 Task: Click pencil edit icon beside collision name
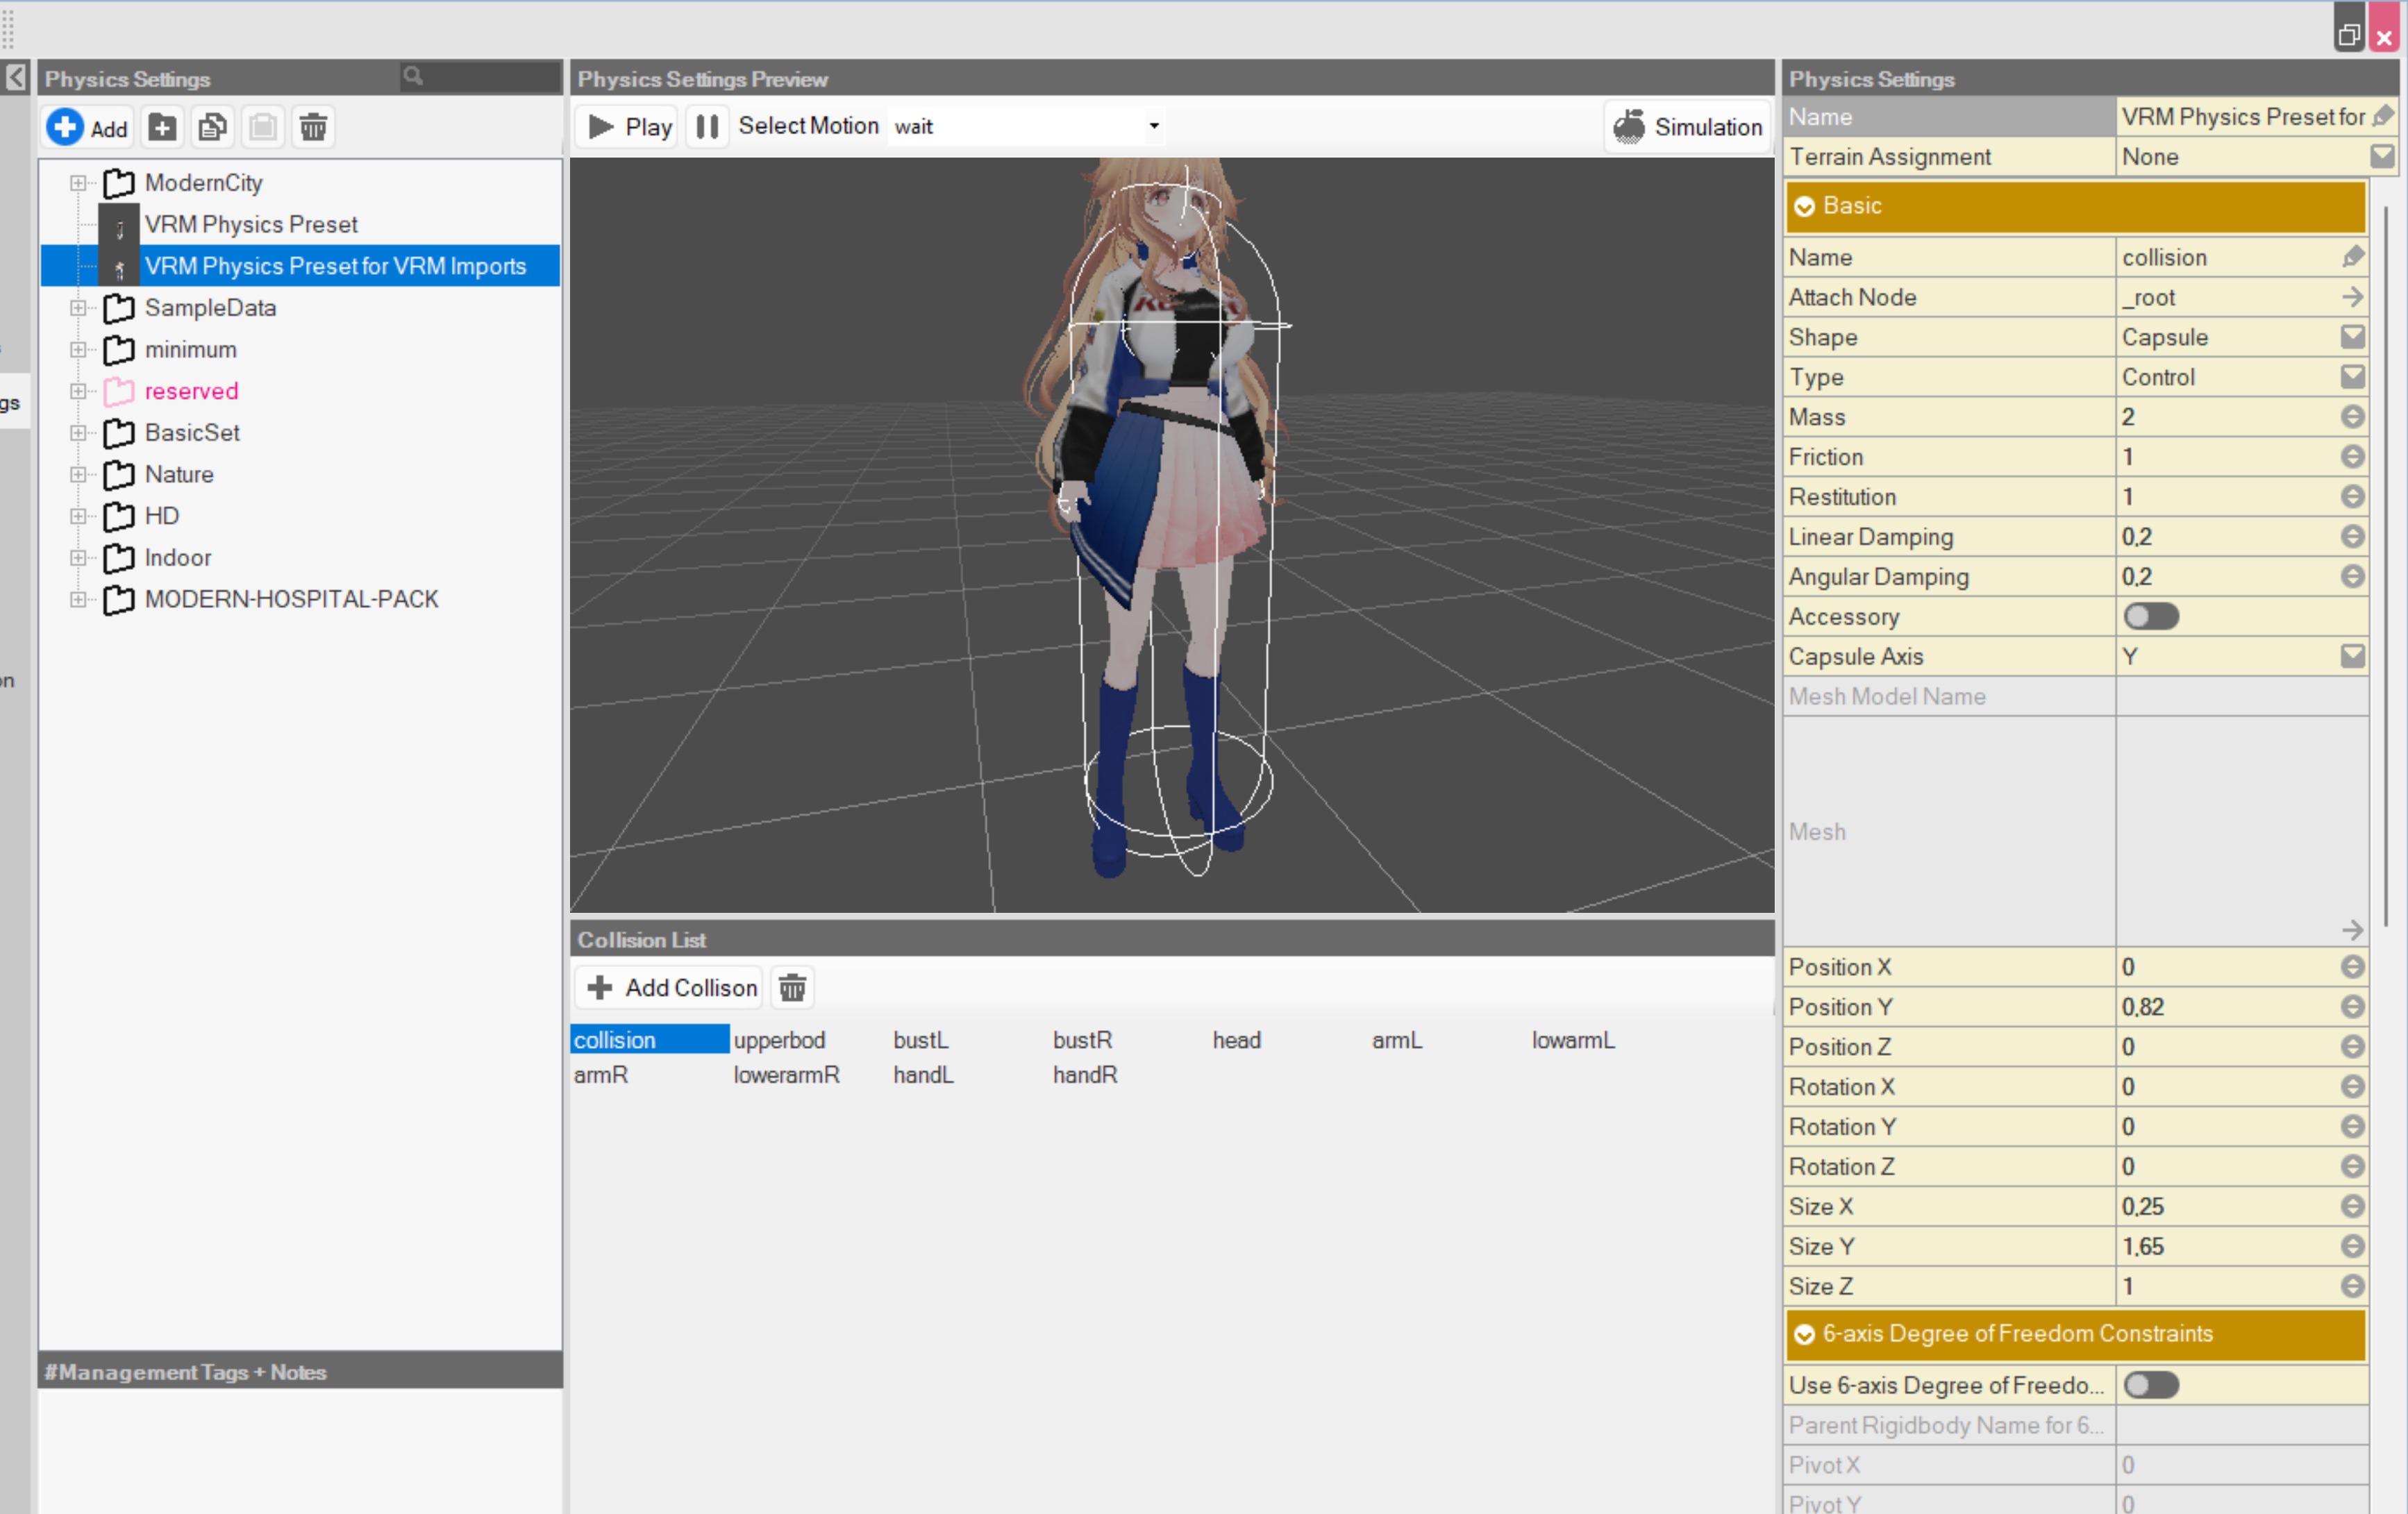[2352, 257]
